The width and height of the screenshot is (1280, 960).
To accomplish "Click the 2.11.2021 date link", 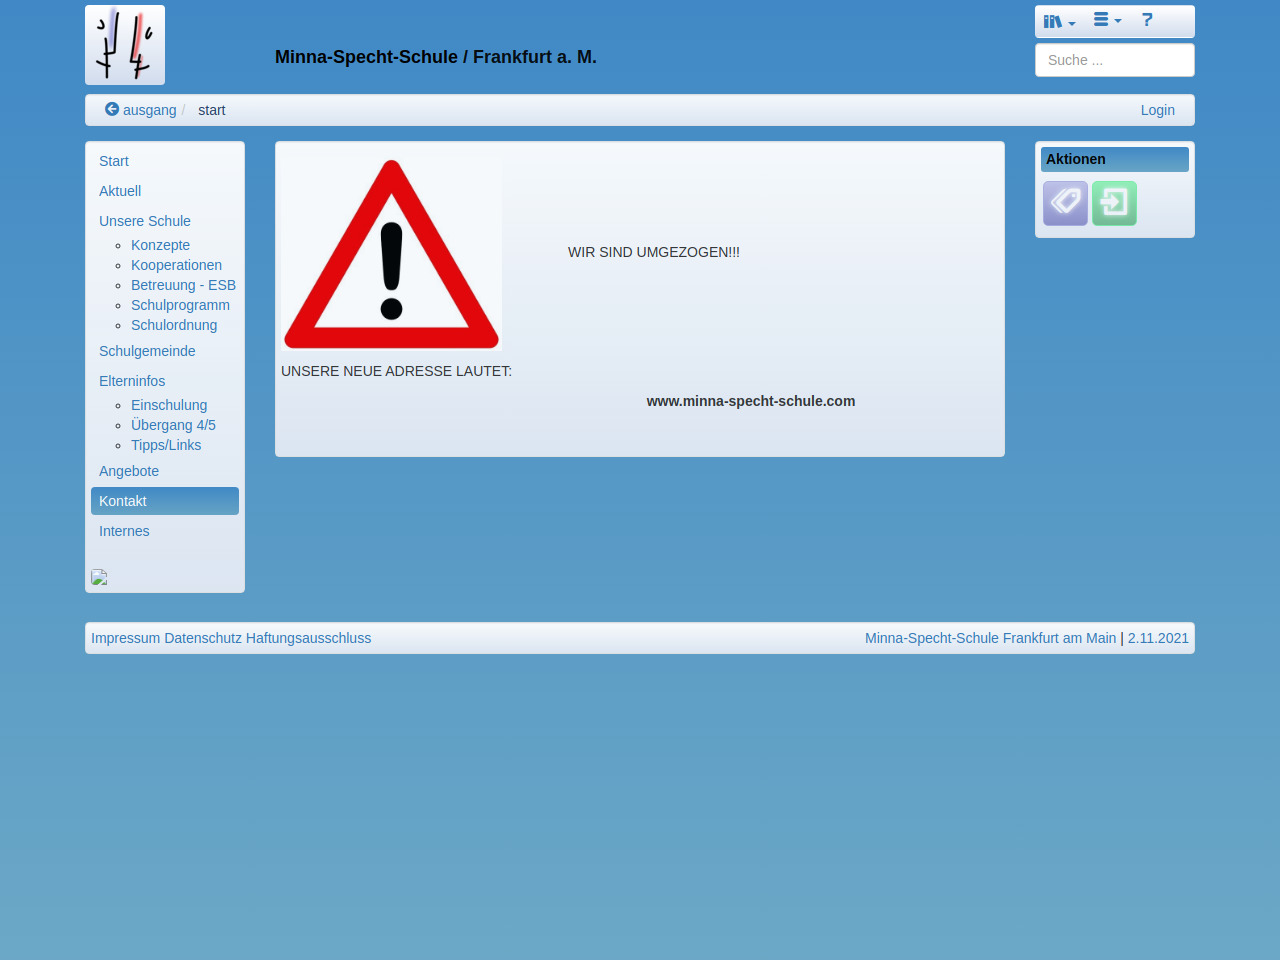I will pyautogui.click(x=1158, y=638).
